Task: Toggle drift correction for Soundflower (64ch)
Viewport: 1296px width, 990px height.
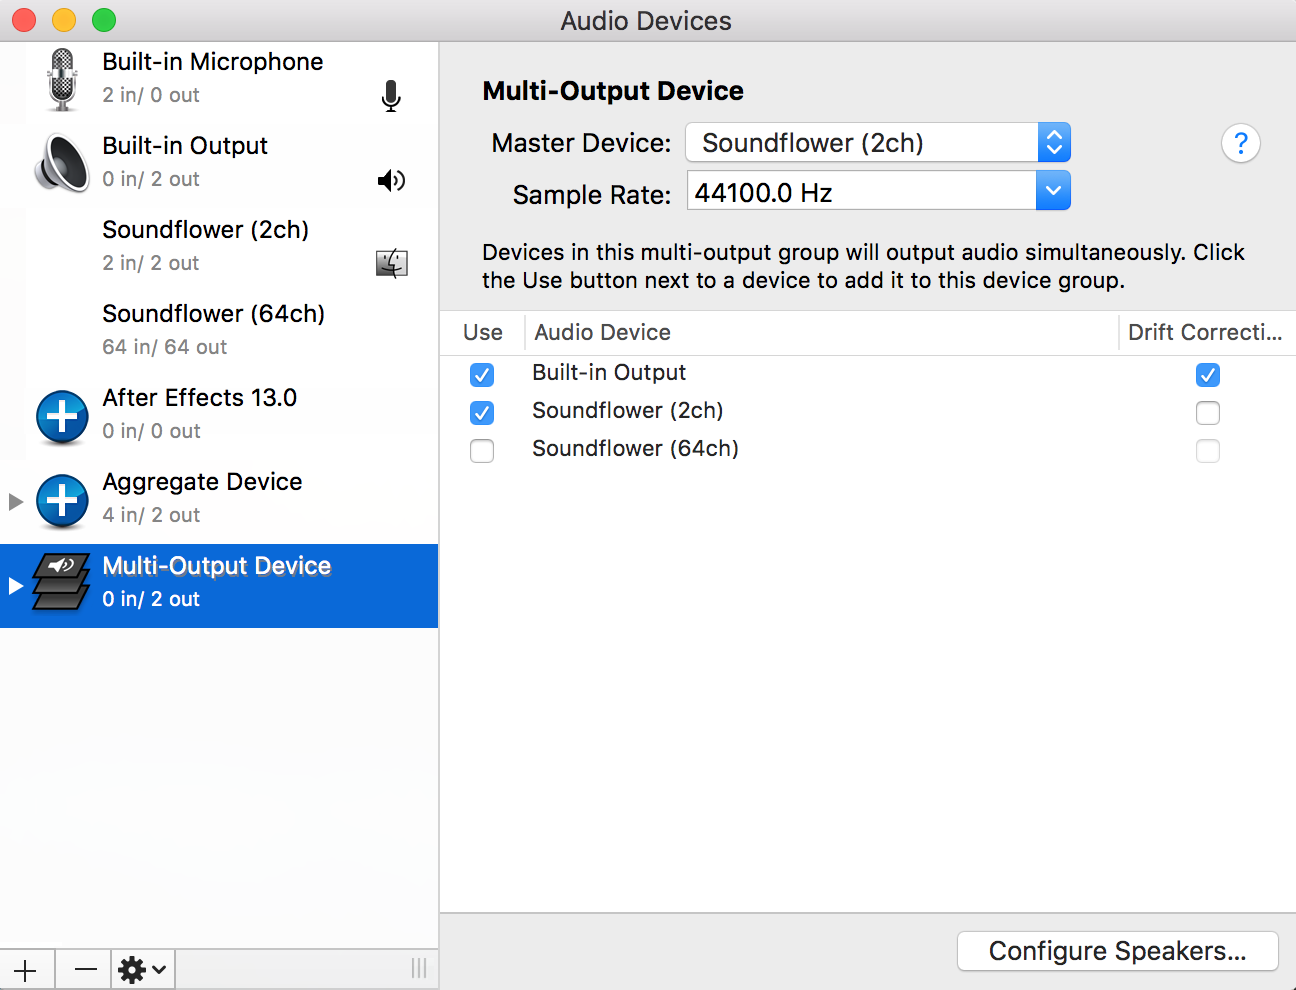Action: tap(1208, 451)
